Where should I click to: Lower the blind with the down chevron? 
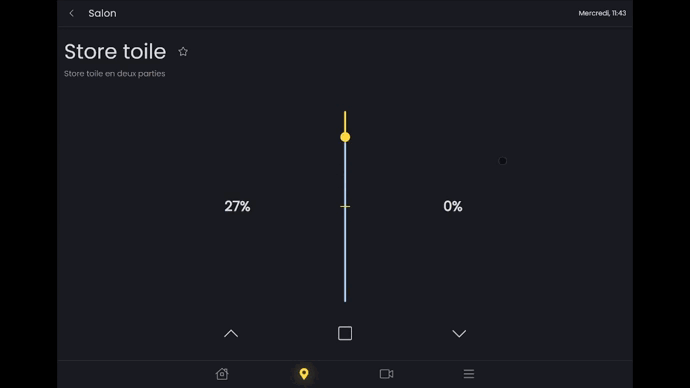click(x=459, y=333)
